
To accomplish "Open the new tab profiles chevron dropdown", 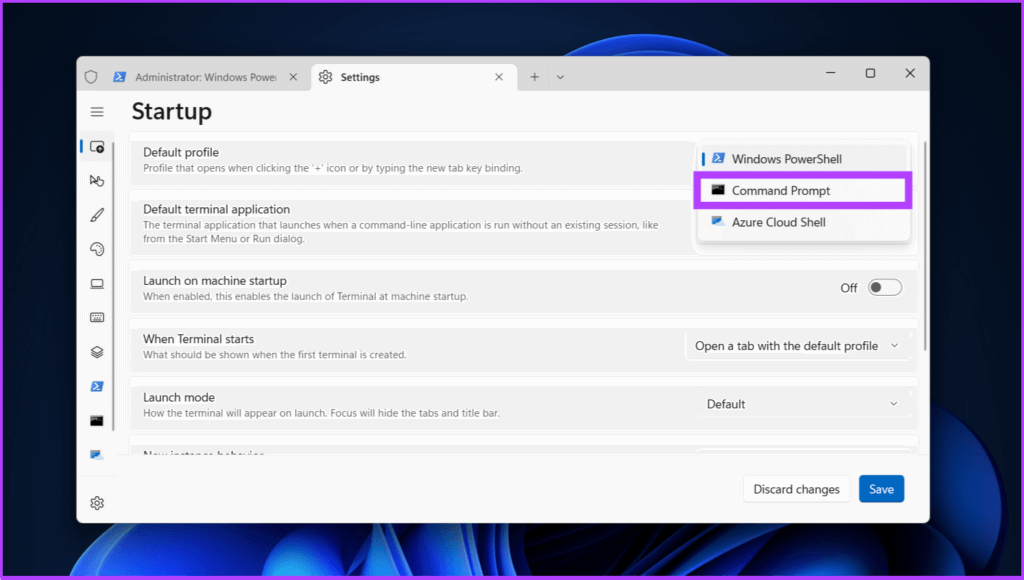I will click(x=560, y=77).
